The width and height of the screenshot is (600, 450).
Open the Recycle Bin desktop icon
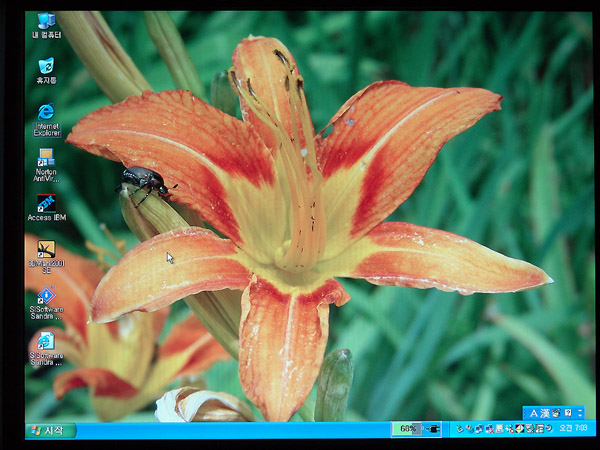(46, 71)
